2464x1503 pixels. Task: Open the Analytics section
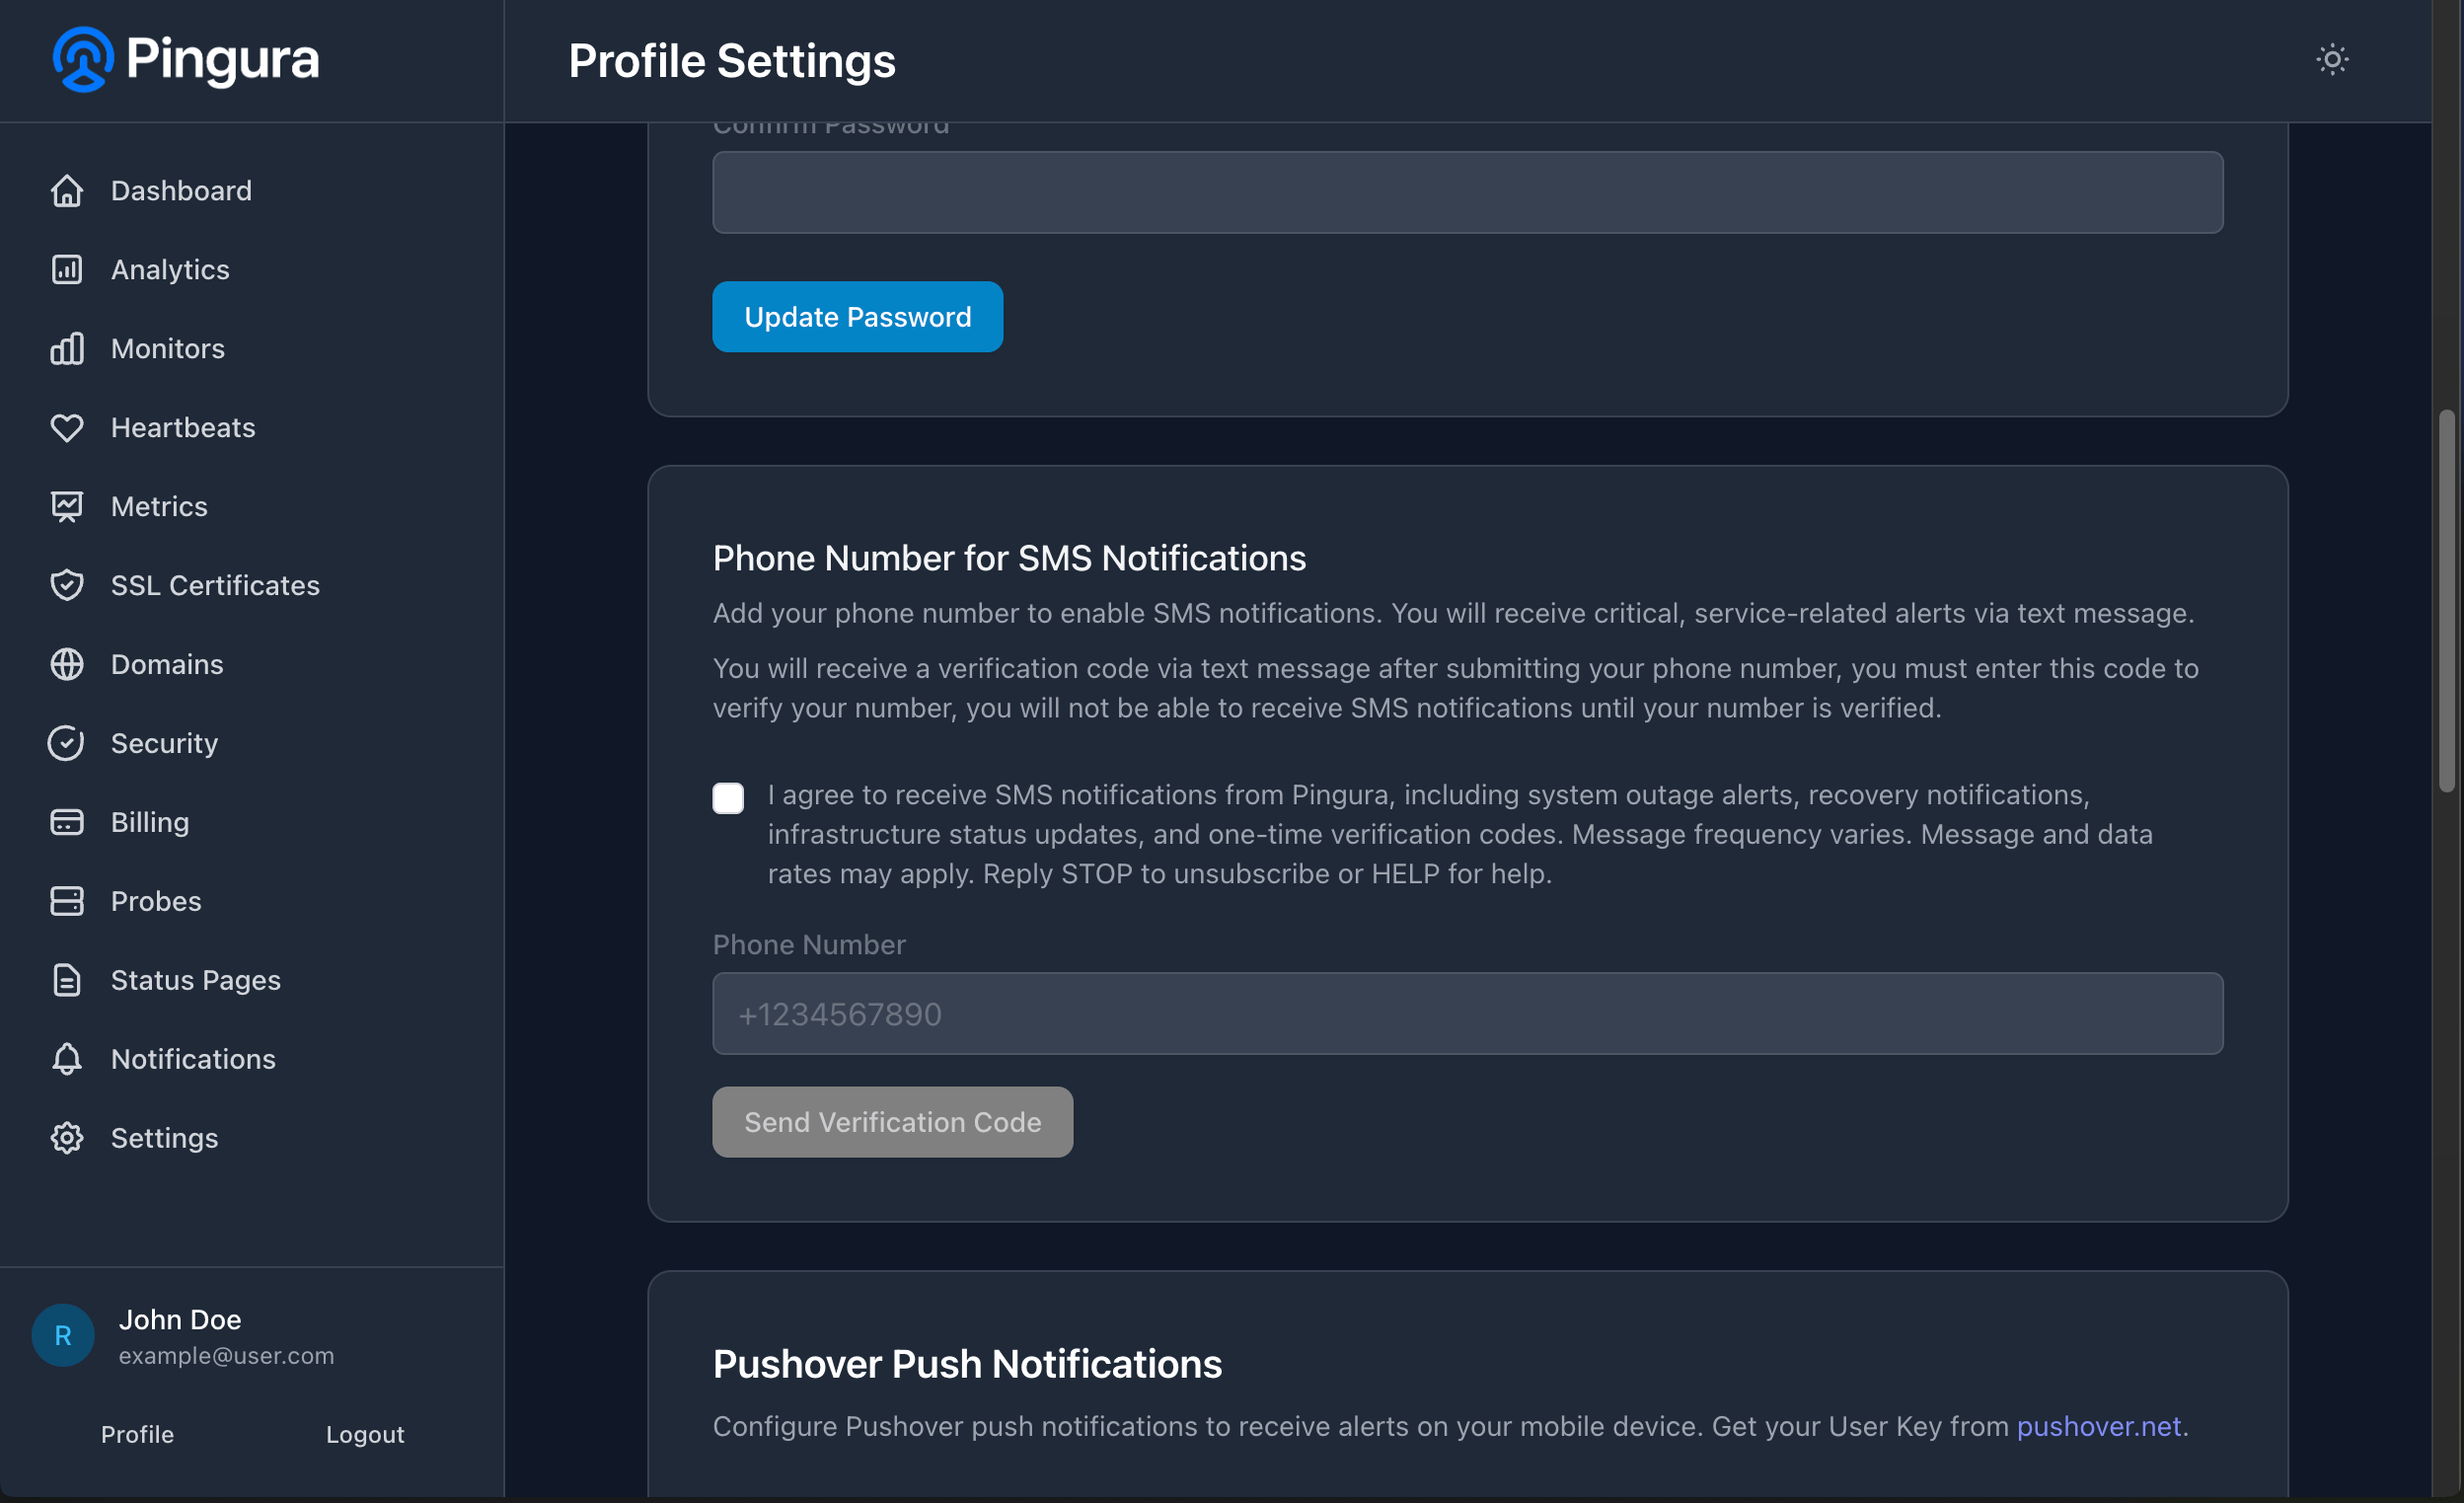[x=169, y=269]
